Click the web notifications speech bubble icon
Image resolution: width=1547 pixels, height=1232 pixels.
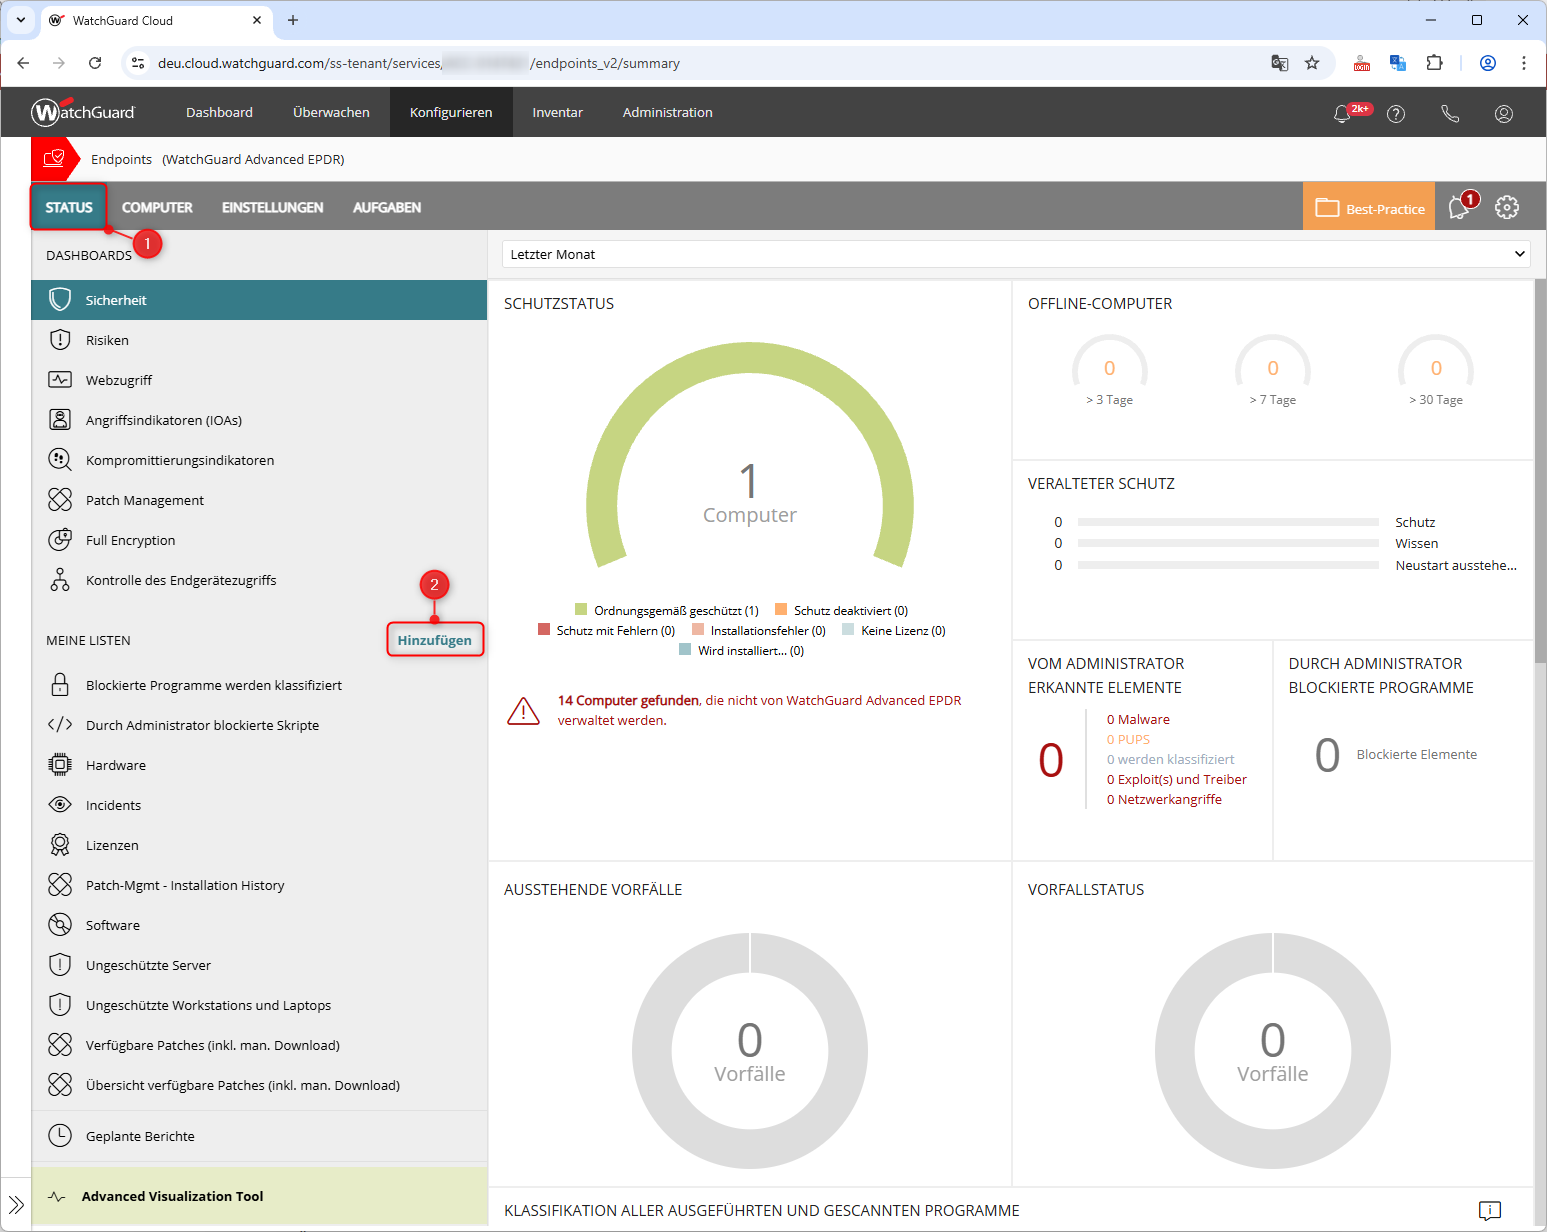pos(1459,207)
